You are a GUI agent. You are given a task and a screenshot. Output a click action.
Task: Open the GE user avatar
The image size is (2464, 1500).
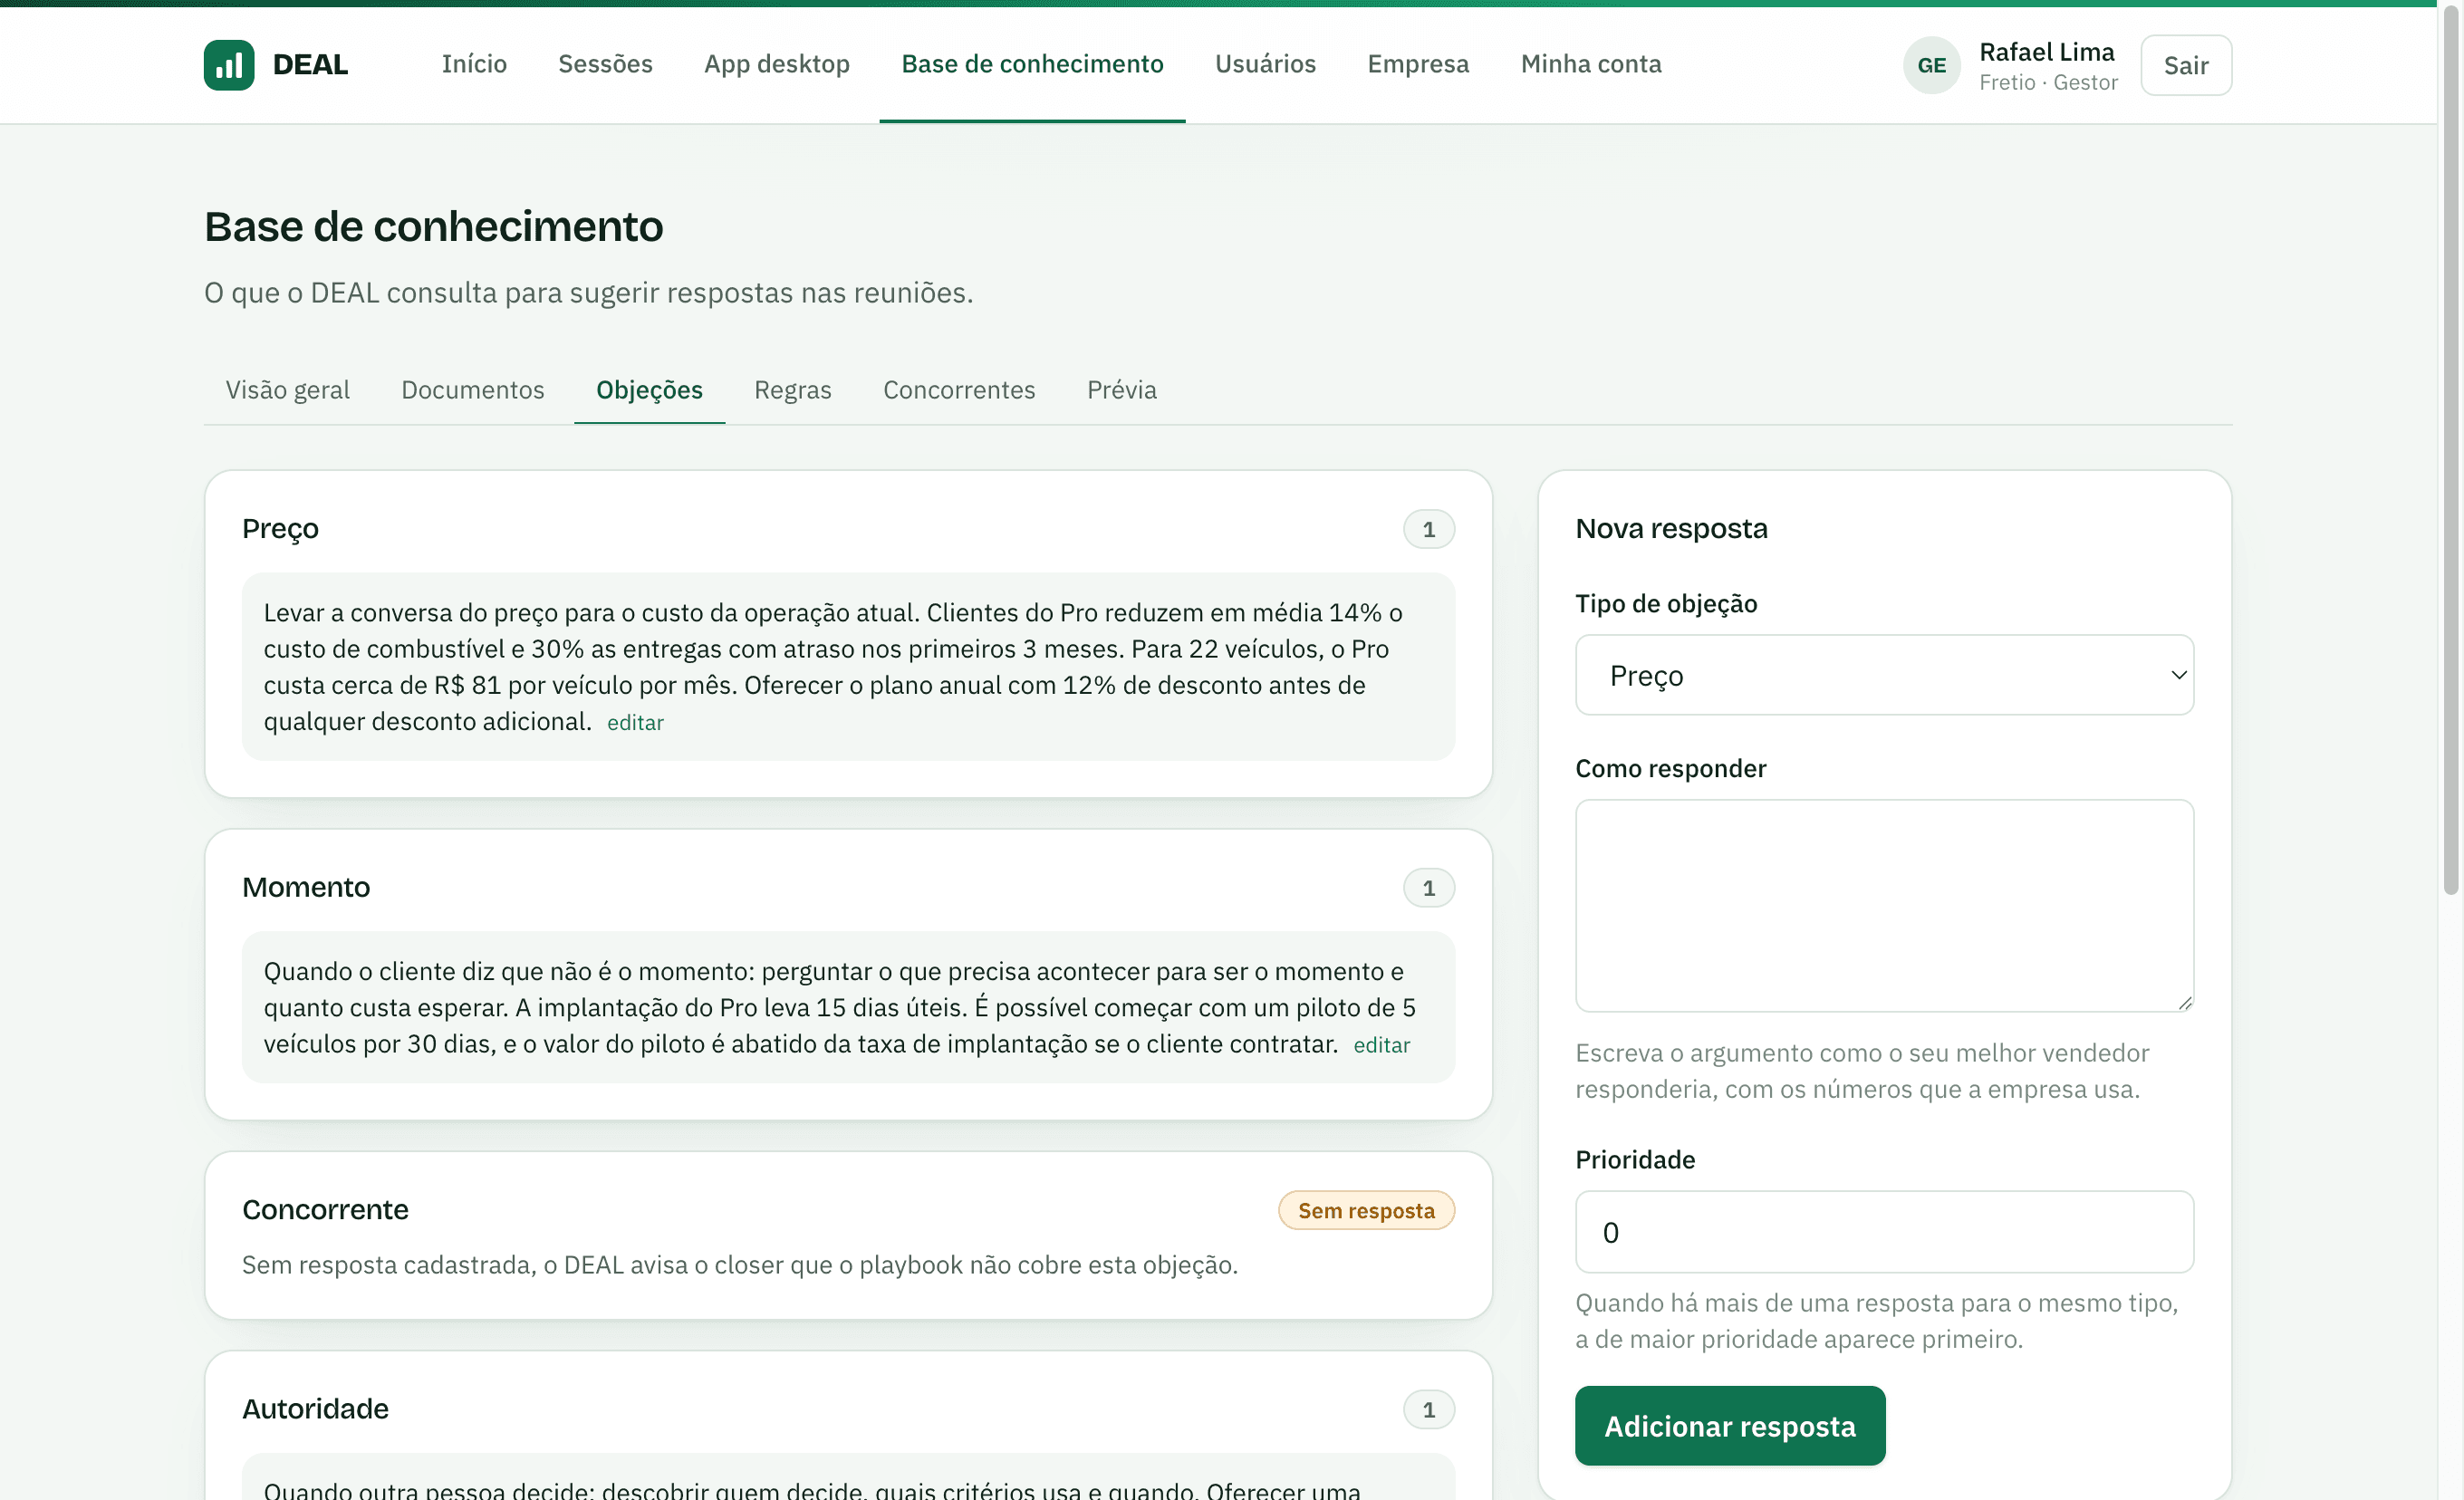click(1931, 65)
